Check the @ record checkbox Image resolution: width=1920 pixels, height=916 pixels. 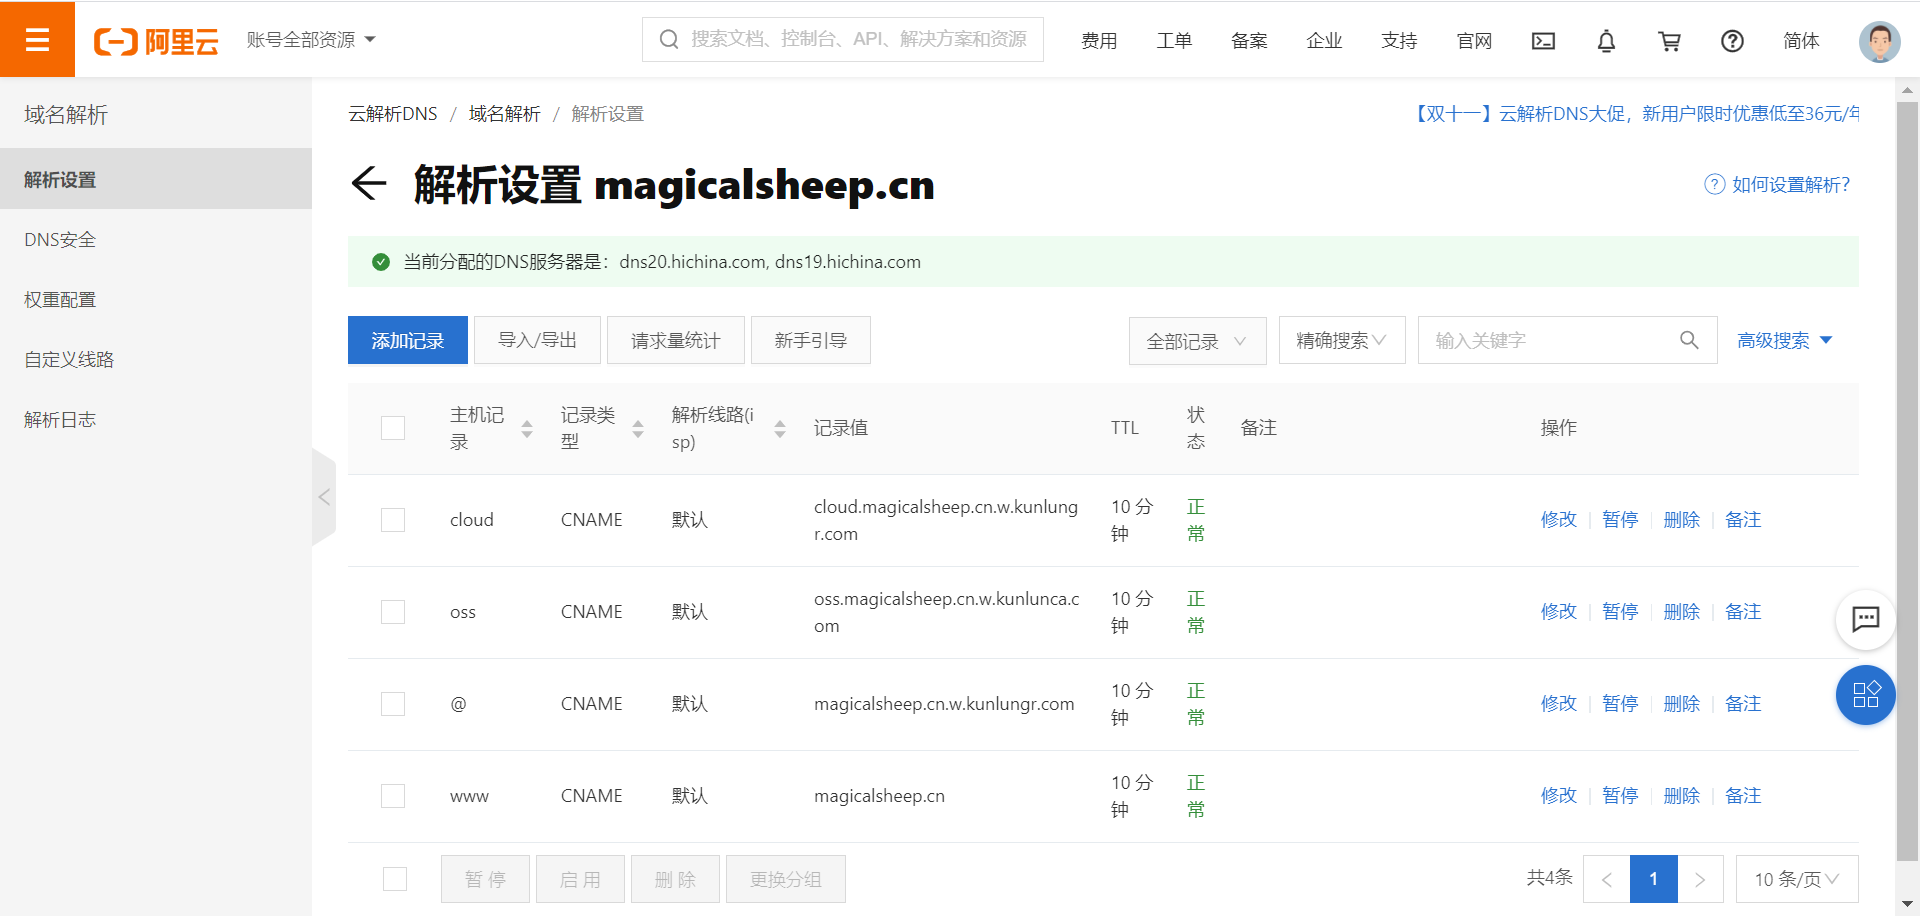click(x=393, y=704)
